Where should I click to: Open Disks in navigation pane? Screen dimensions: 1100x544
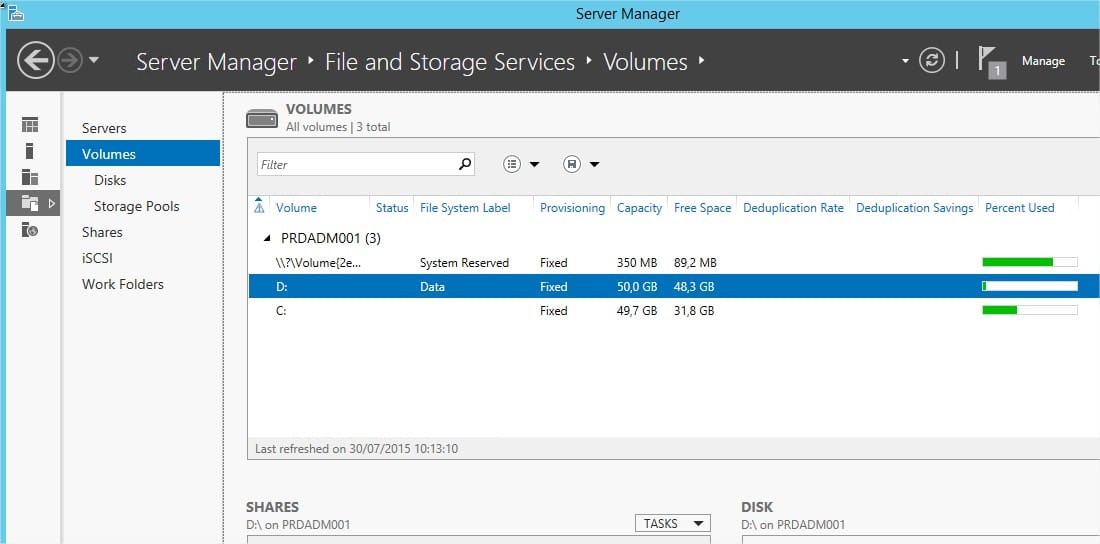[110, 180]
